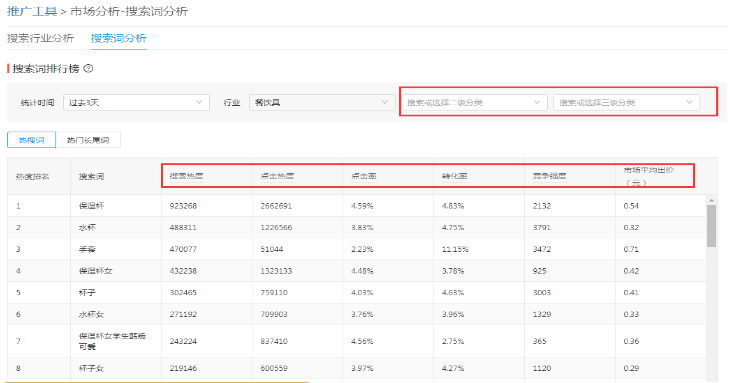This screenshot has width=731, height=383.
Task: Click click-rate value 2.23%
Action: (x=362, y=249)
